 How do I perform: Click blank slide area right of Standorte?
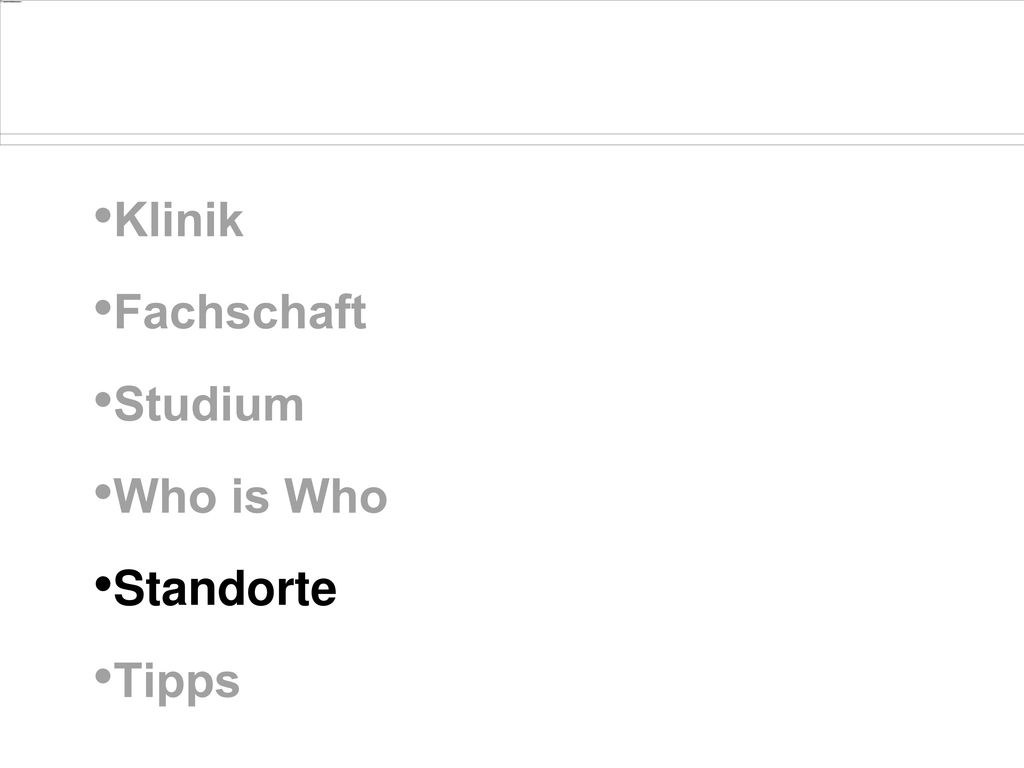(679, 588)
